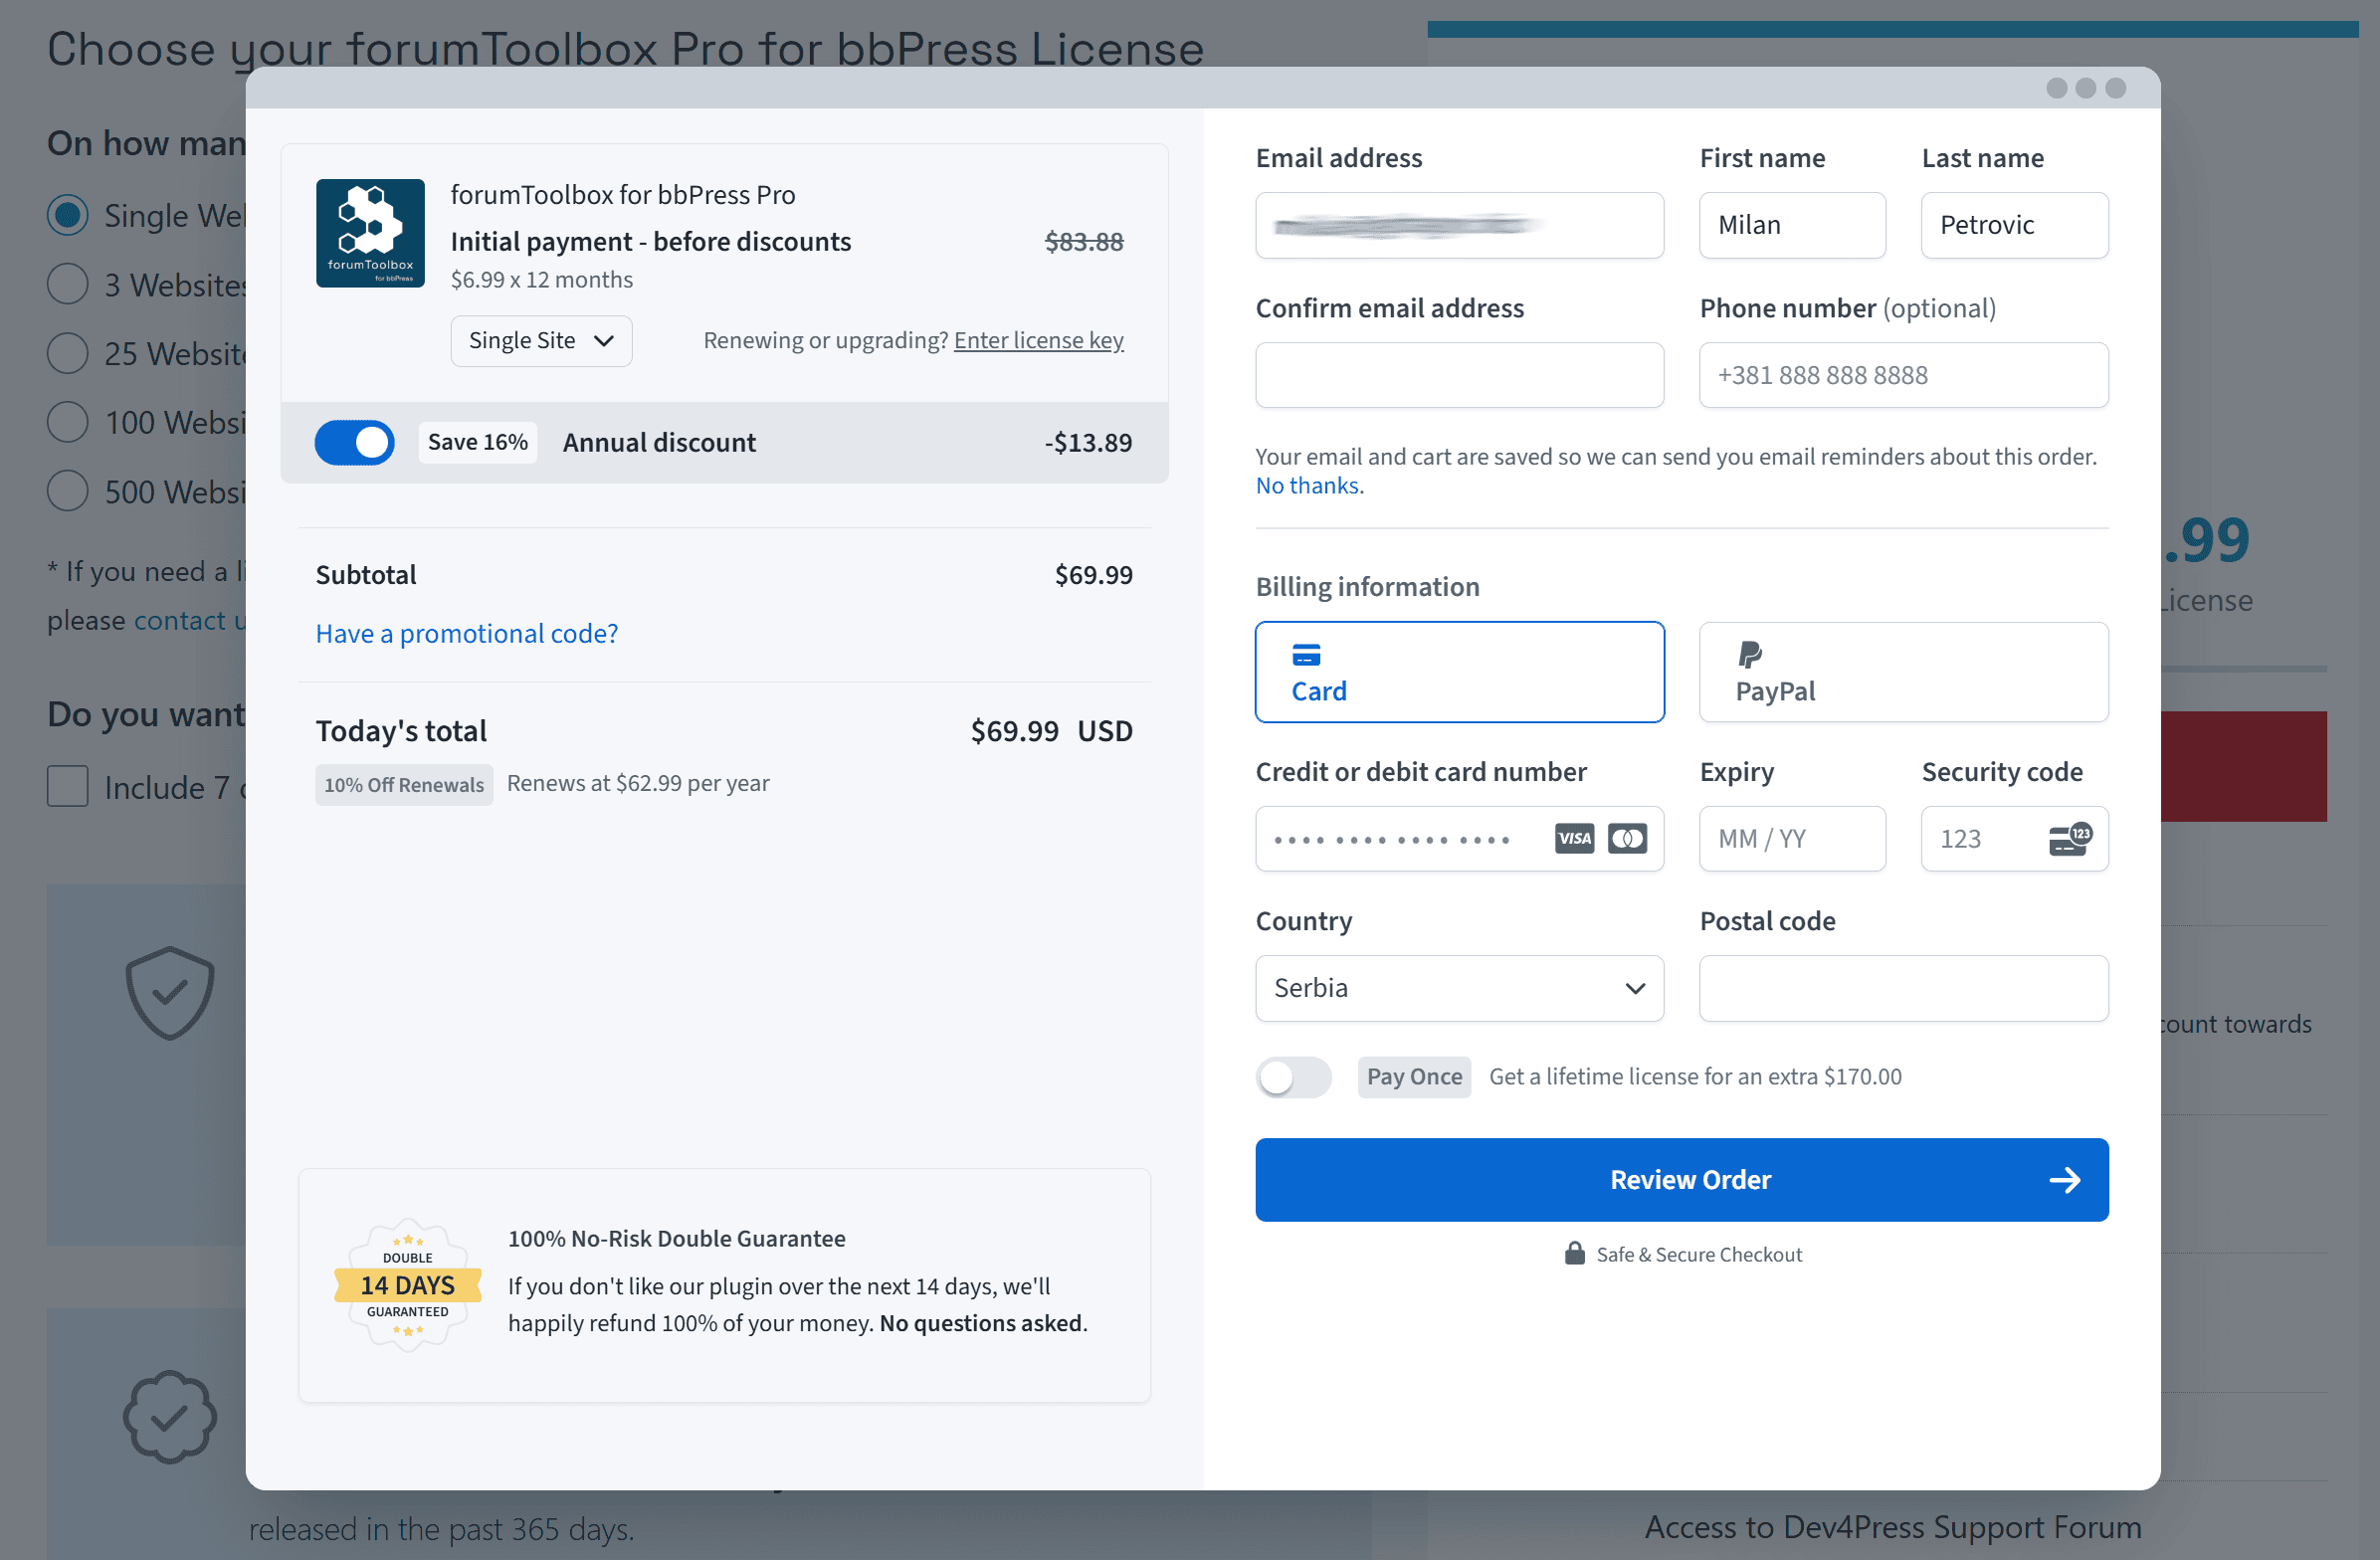Image resolution: width=2380 pixels, height=1560 pixels.
Task: Click the verified badge icon in background page
Action: [170, 1416]
